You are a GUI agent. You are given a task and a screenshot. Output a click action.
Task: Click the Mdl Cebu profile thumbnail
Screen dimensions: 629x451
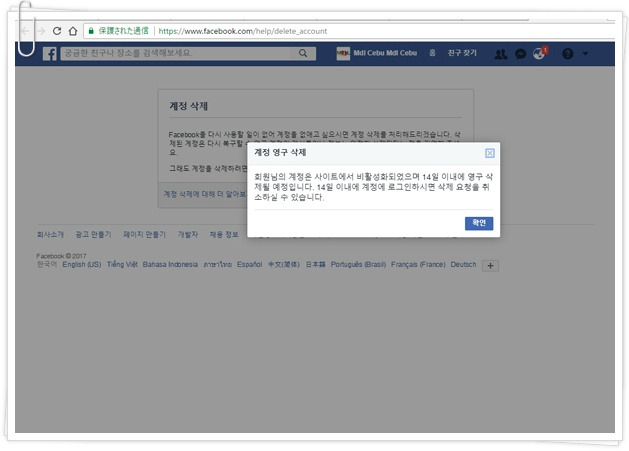point(343,53)
